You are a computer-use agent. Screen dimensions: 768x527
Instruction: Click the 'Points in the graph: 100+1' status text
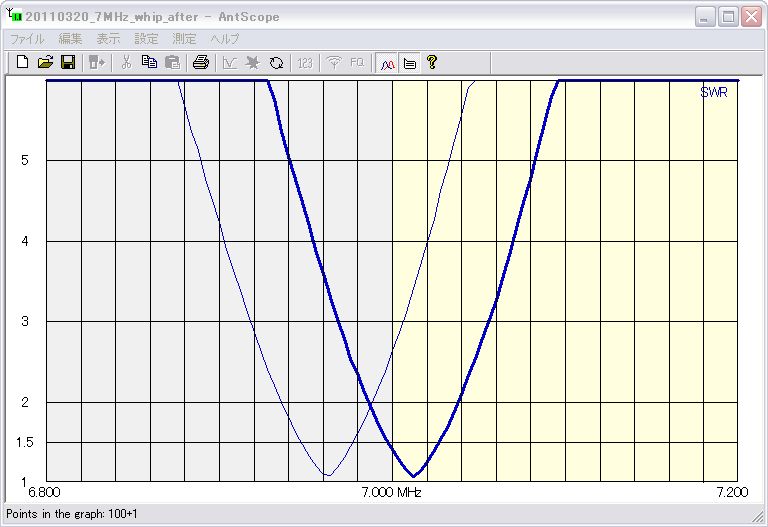click(x=72, y=514)
